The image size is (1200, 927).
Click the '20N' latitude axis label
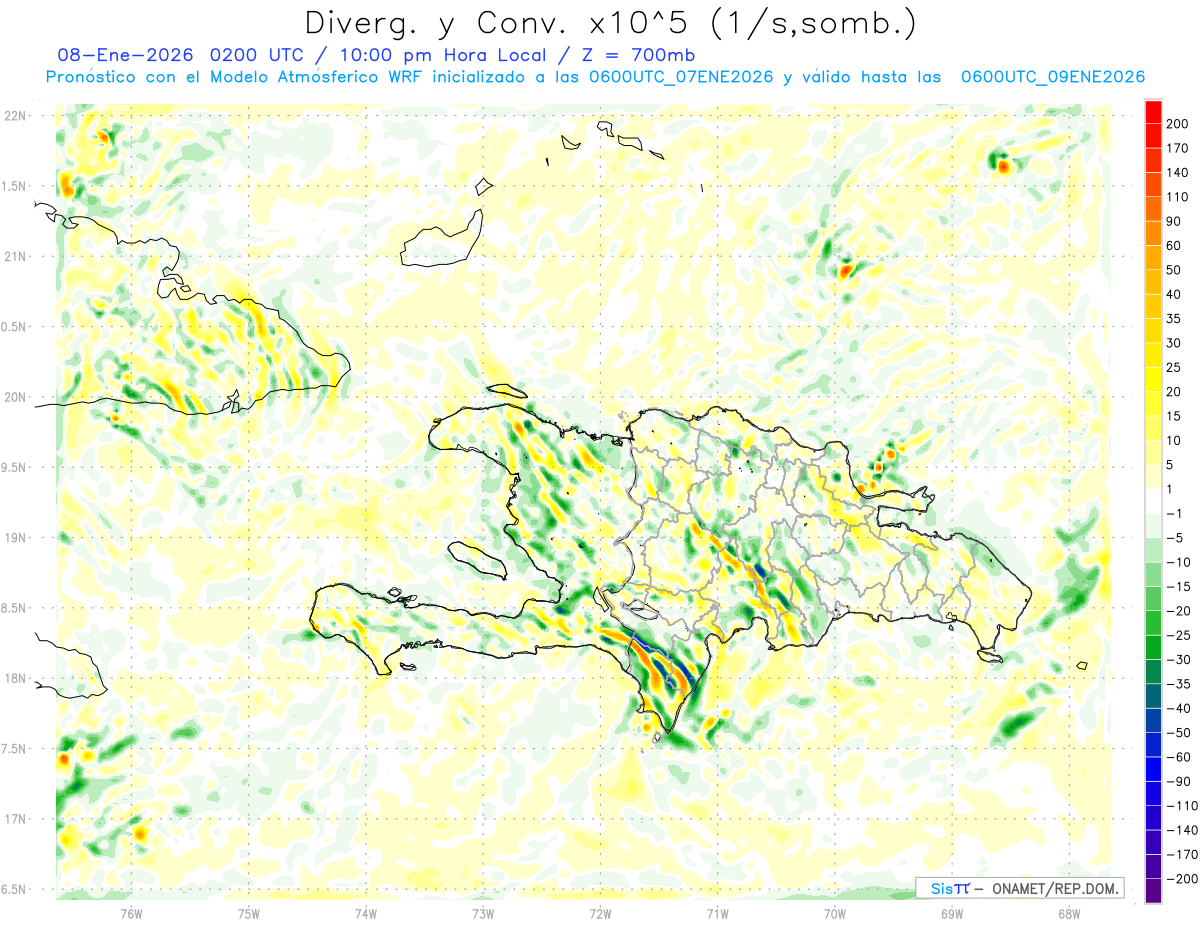pyautogui.click(x=15, y=397)
